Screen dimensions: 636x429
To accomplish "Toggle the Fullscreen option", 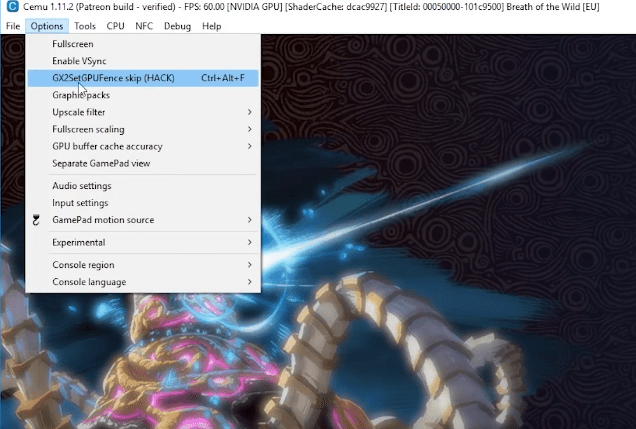I will point(75,45).
